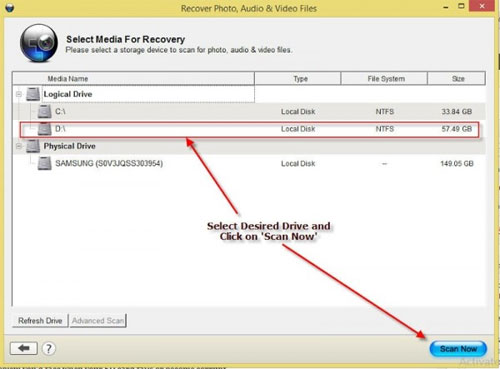The image size is (500, 369).
Task: Click the C:\ drive disk icon
Action: pos(44,111)
